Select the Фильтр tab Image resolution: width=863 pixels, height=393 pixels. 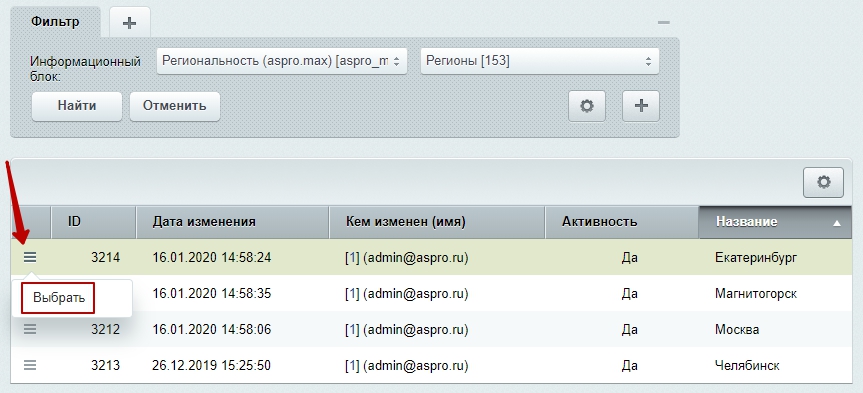tap(55, 22)
